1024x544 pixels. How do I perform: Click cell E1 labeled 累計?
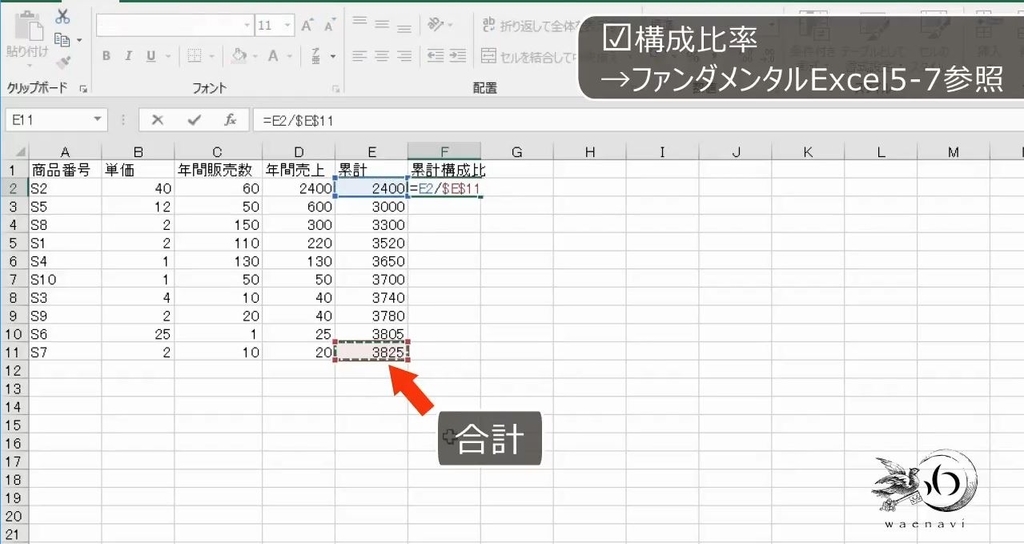click(x=372, y=170)
